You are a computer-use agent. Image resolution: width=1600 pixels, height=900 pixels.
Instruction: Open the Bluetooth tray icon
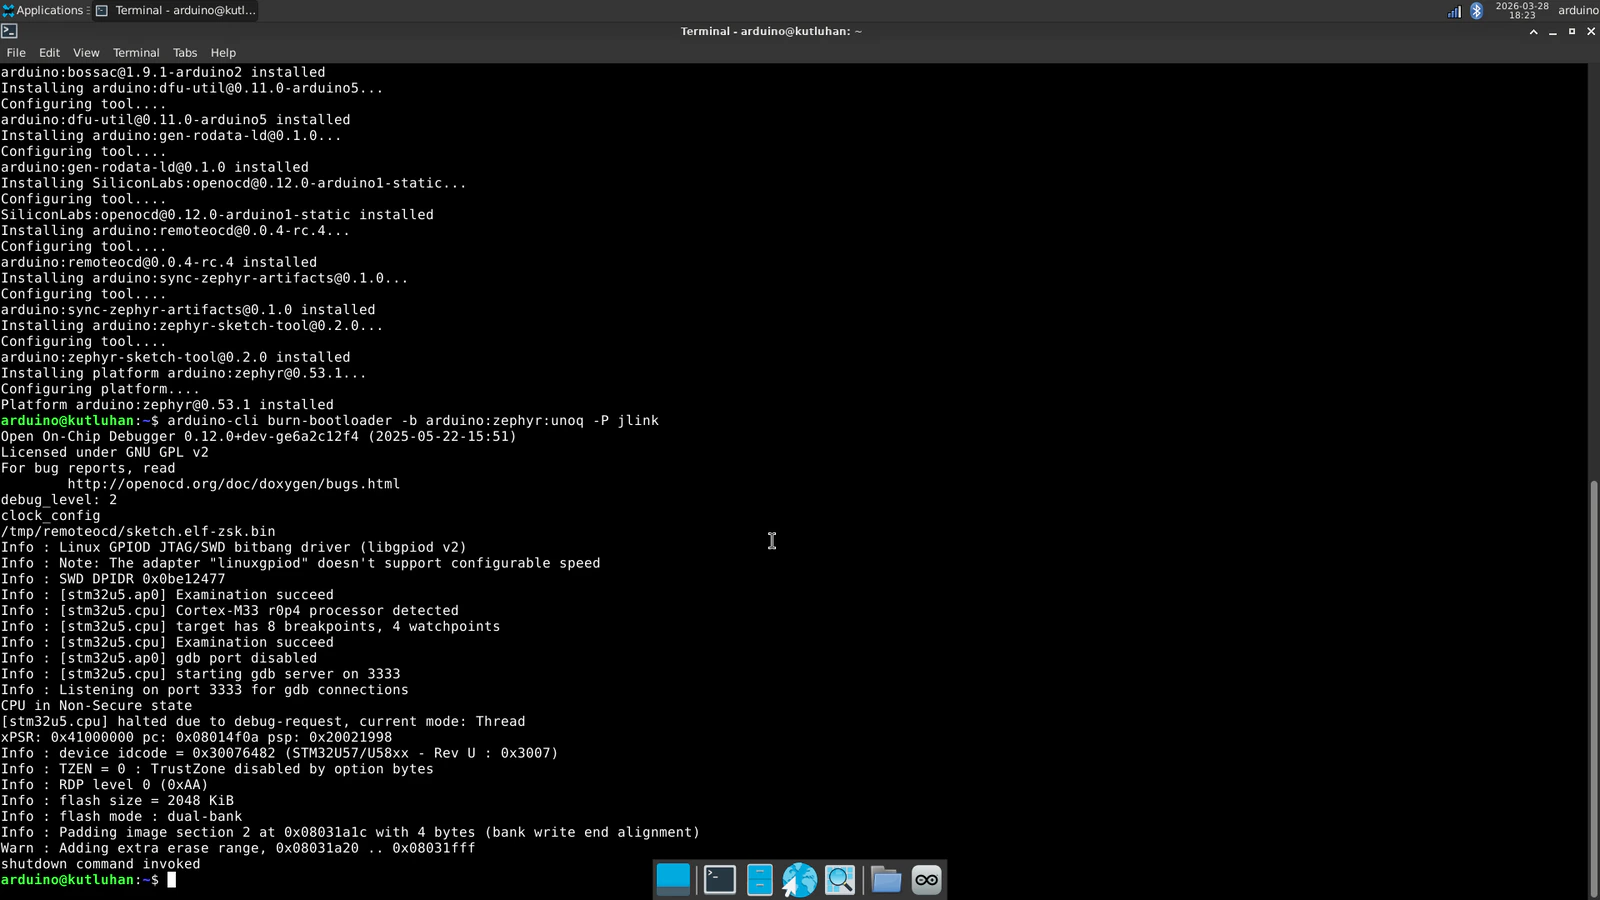(x=1477, y=11)
